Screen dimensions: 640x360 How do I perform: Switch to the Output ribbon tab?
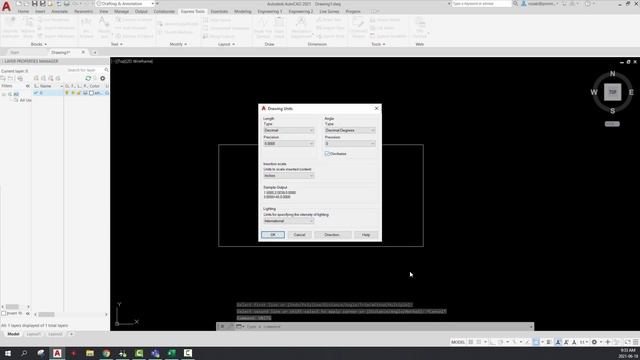(141, 11)
